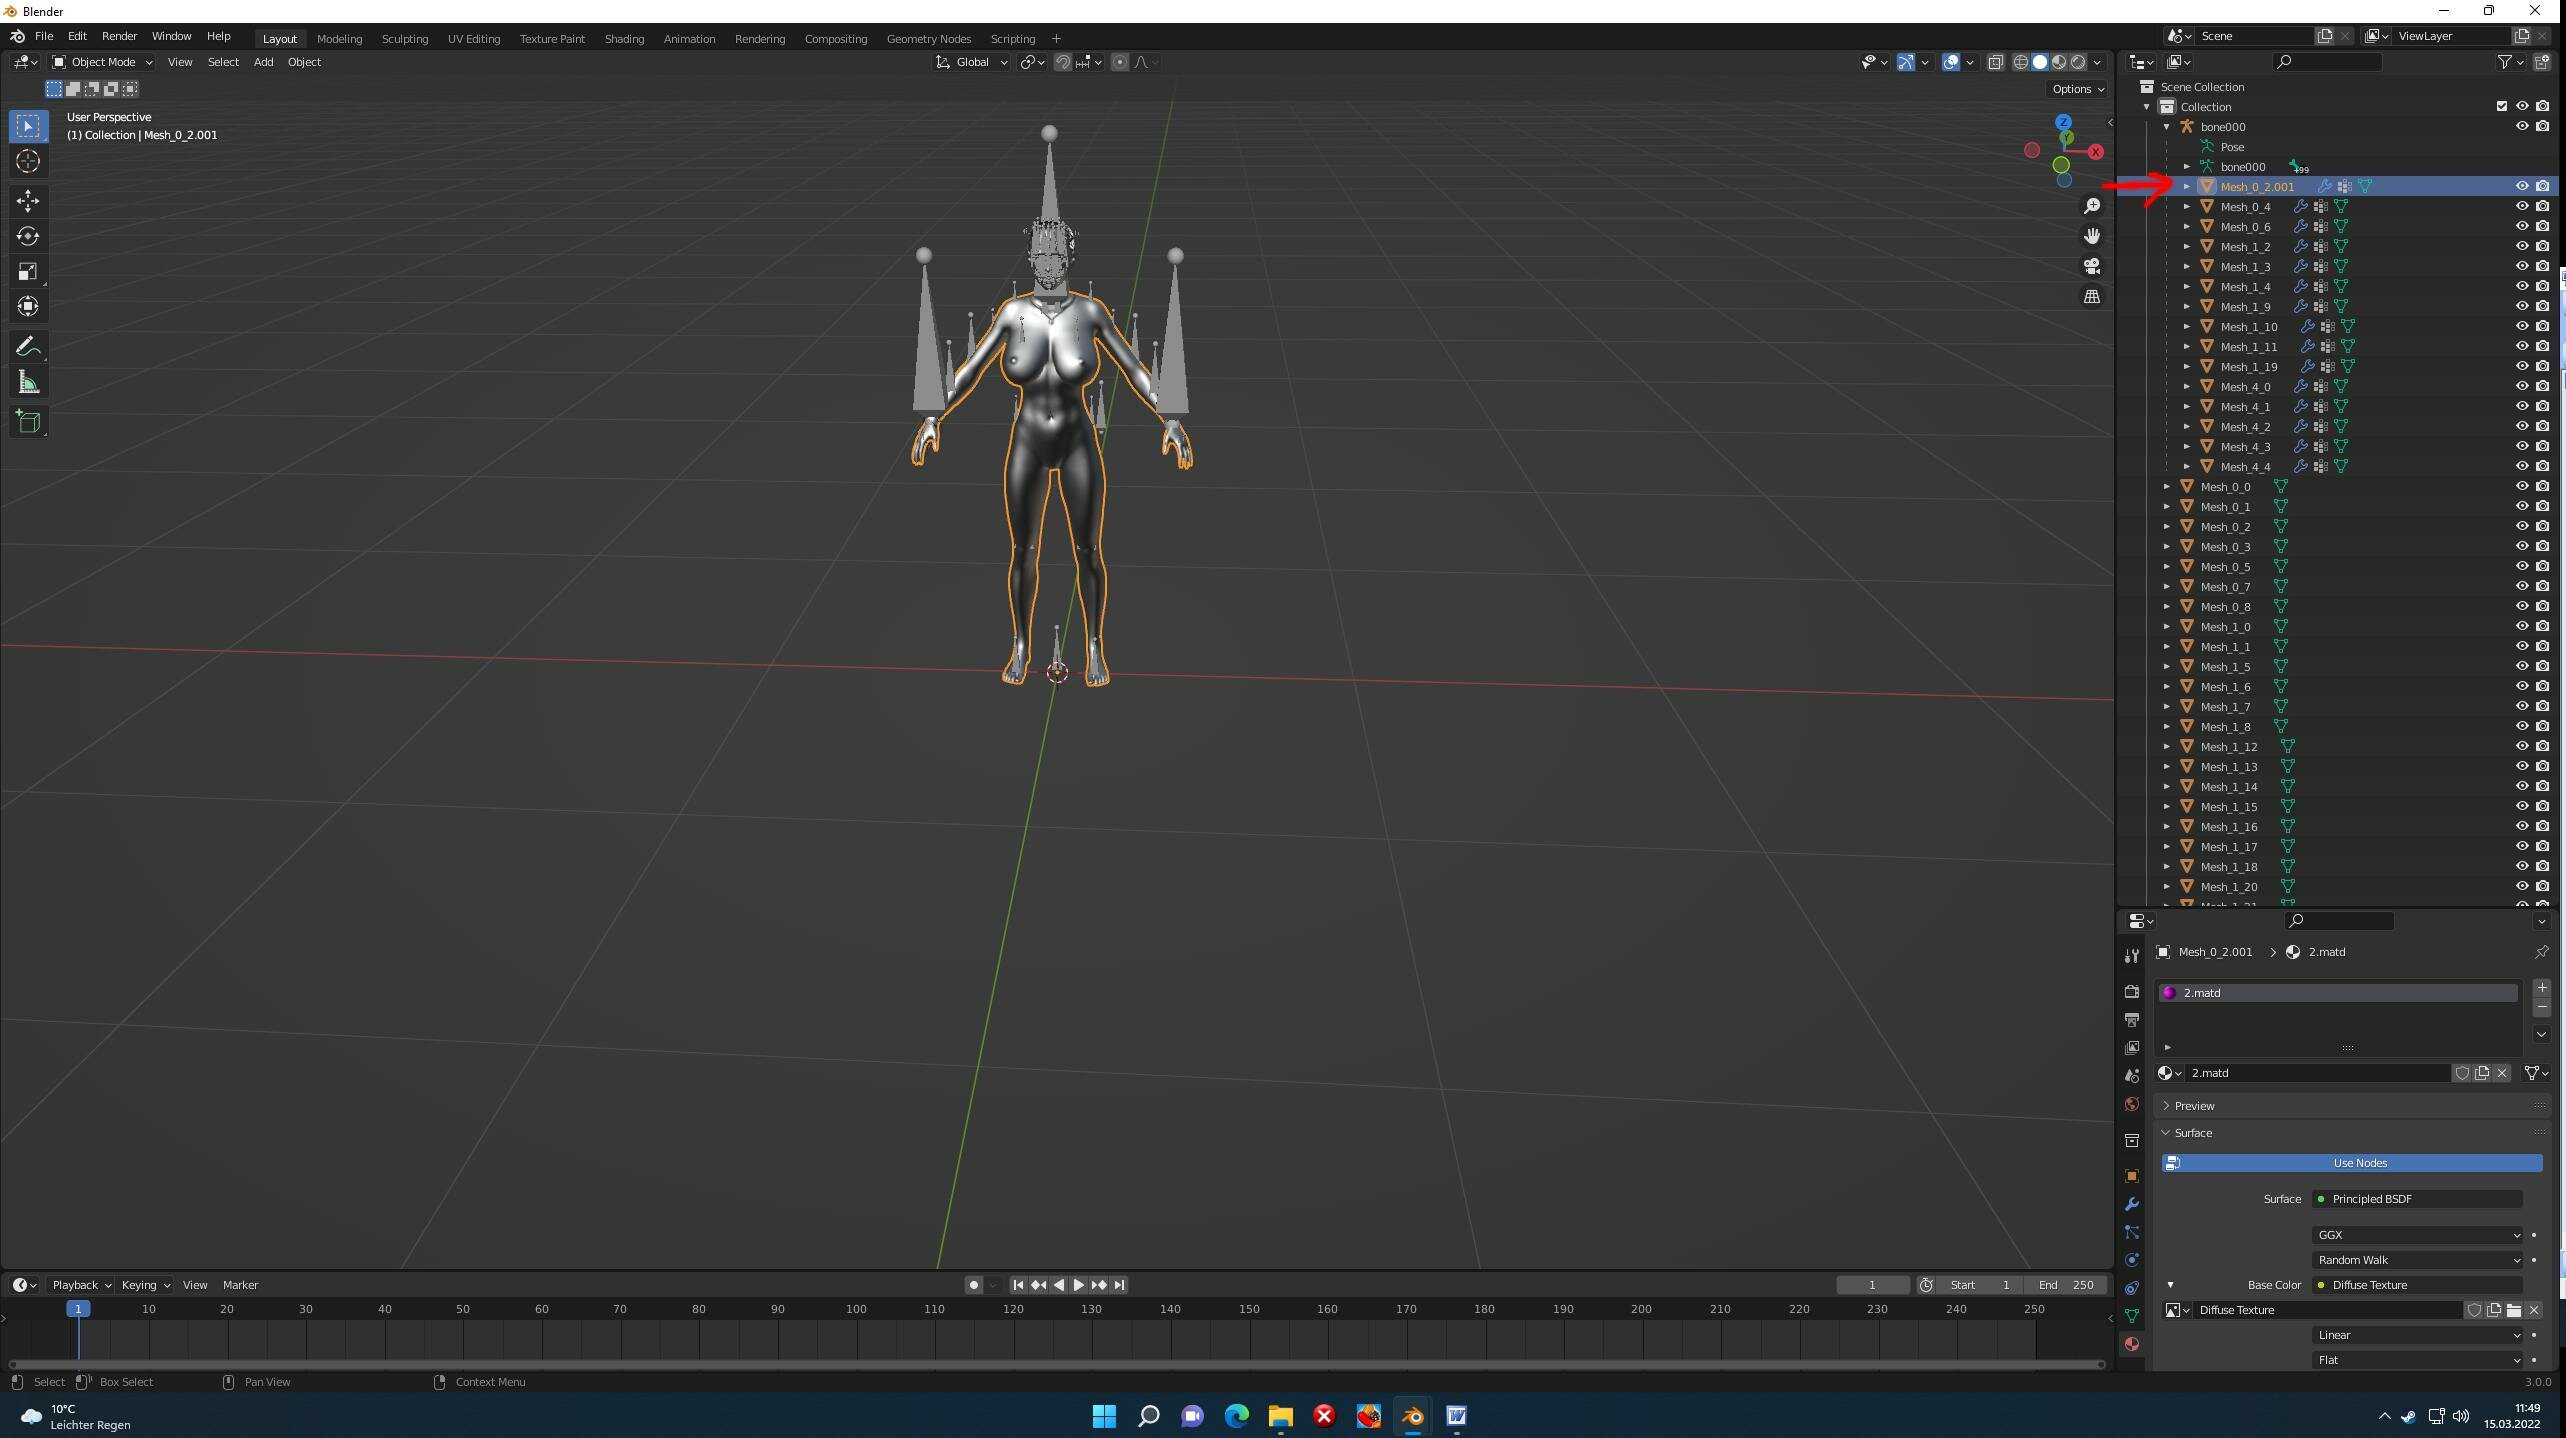The width and height of the screenshot is (2566, 1438).
Task: Select the Add Cube tool
Action: [28, 422]
